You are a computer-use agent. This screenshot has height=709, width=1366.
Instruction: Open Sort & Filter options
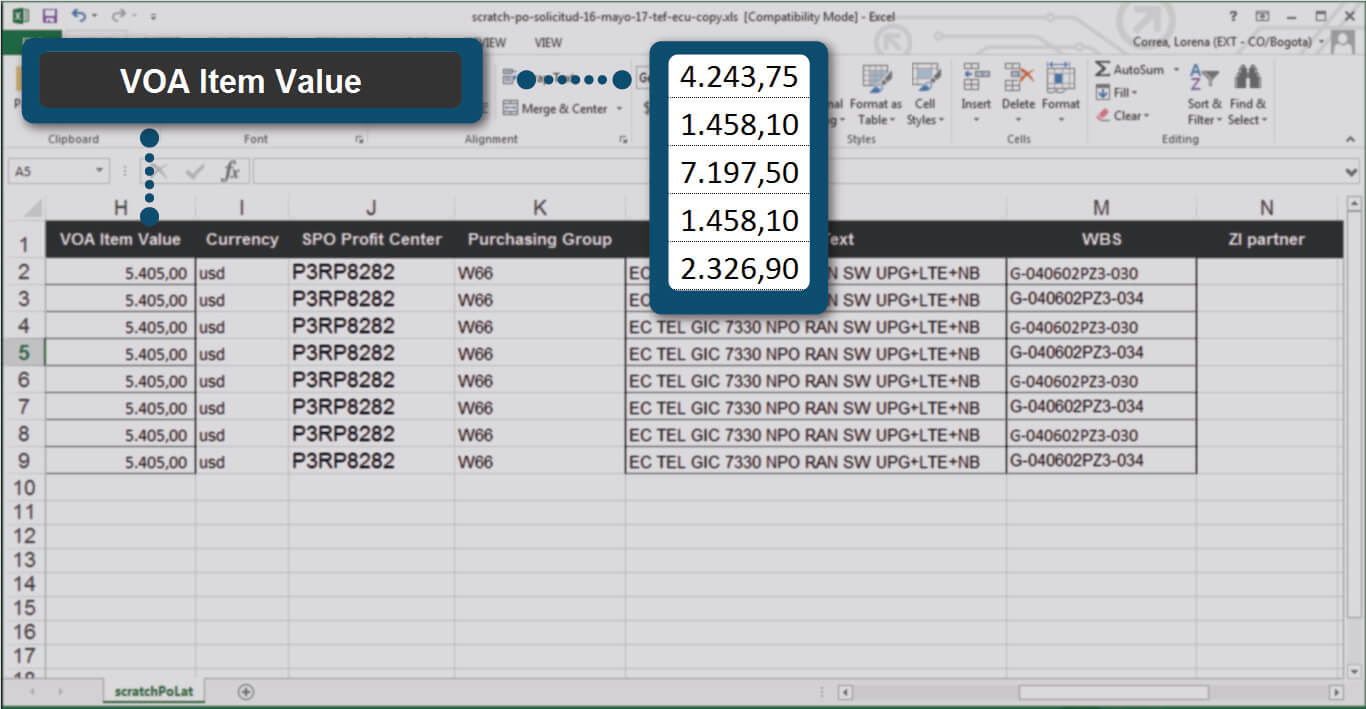point(1204,96)
